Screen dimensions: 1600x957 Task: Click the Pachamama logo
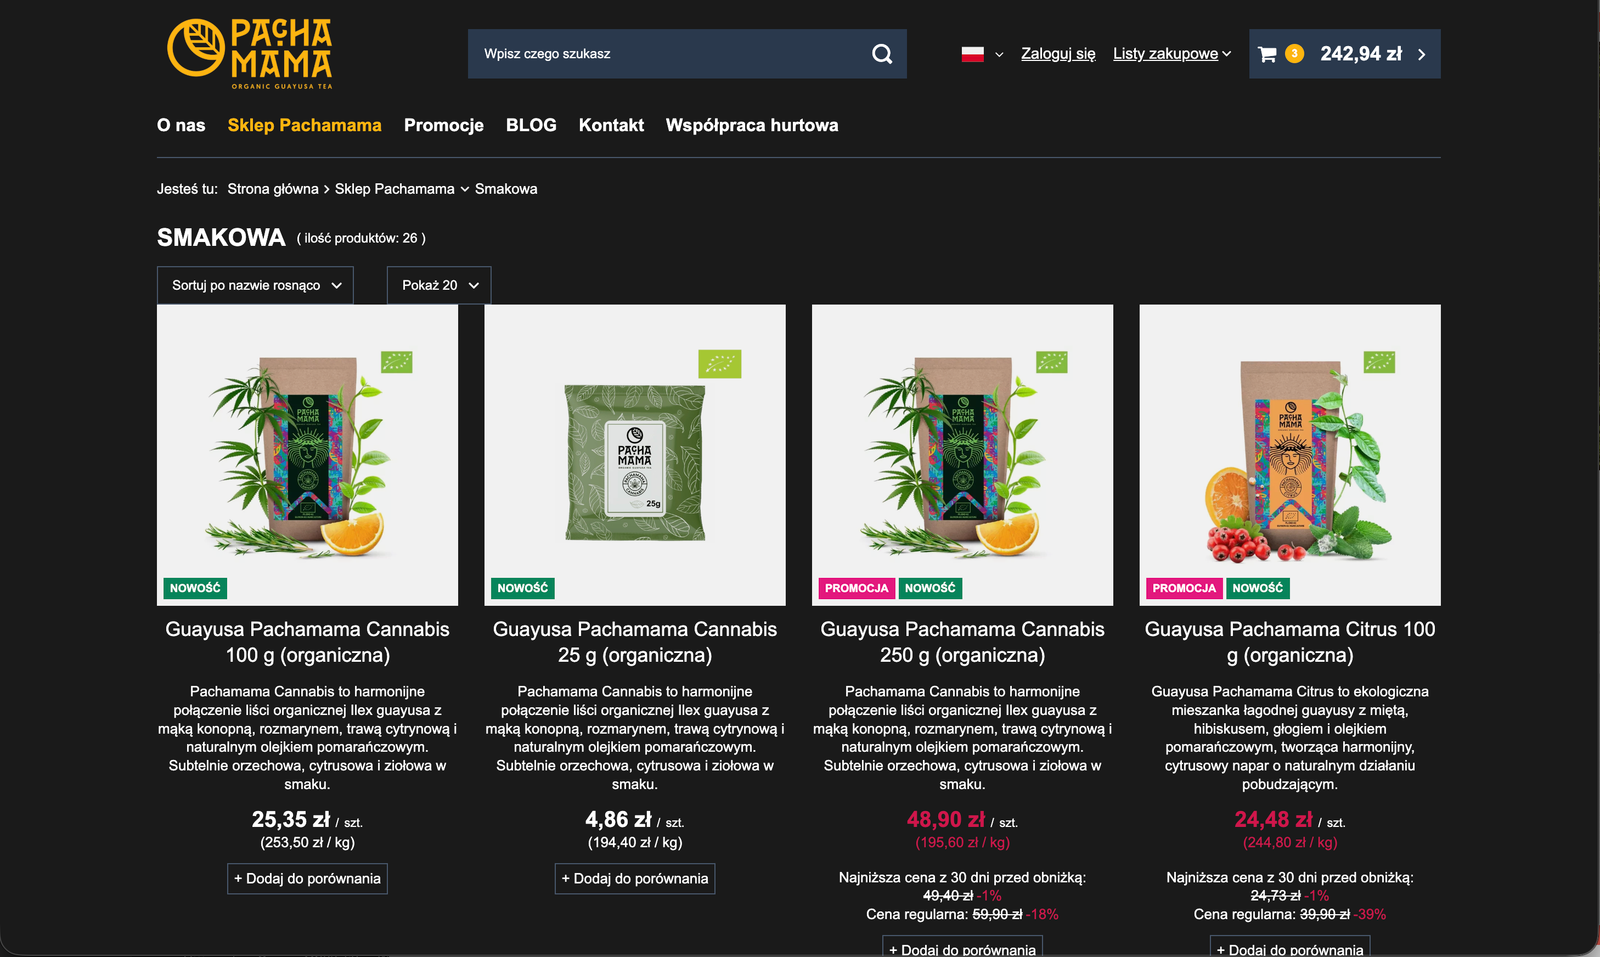coord(250,54)
